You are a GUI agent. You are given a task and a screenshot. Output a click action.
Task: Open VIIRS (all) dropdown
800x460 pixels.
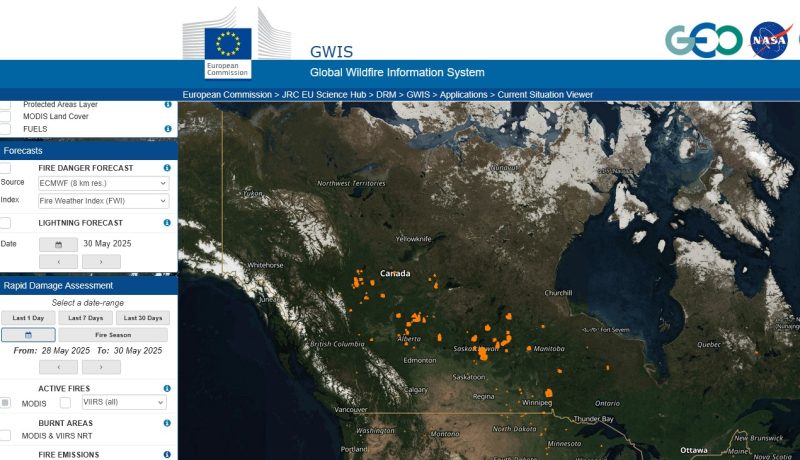124,402
